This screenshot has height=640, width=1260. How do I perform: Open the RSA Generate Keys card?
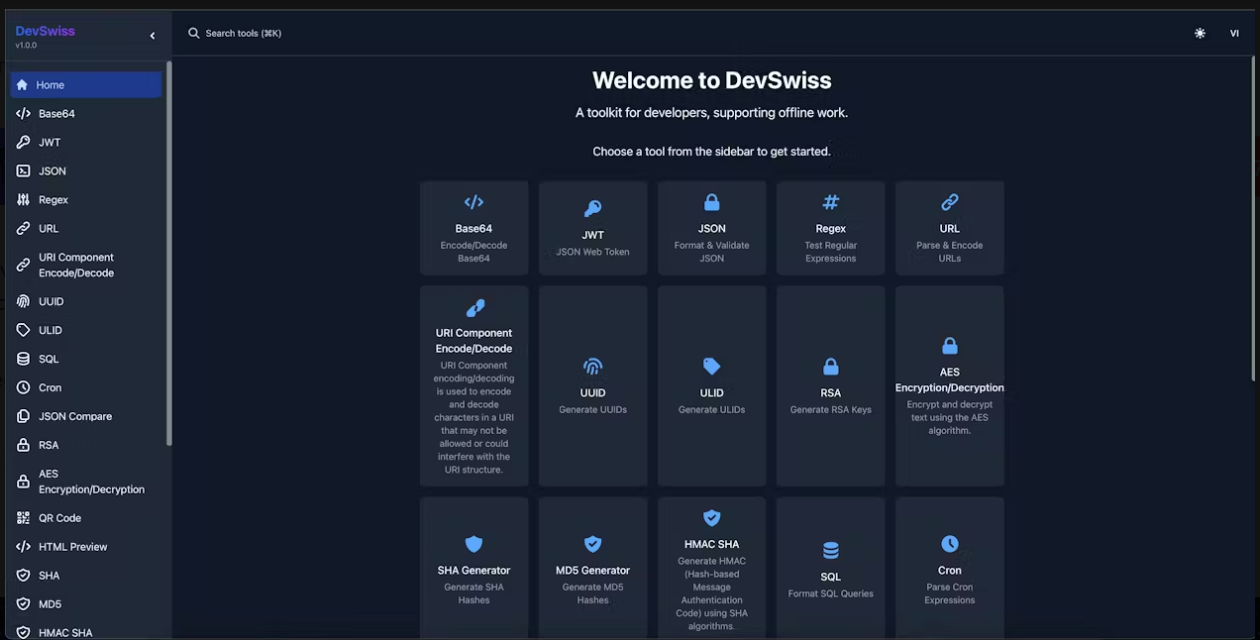pos(831,386)
